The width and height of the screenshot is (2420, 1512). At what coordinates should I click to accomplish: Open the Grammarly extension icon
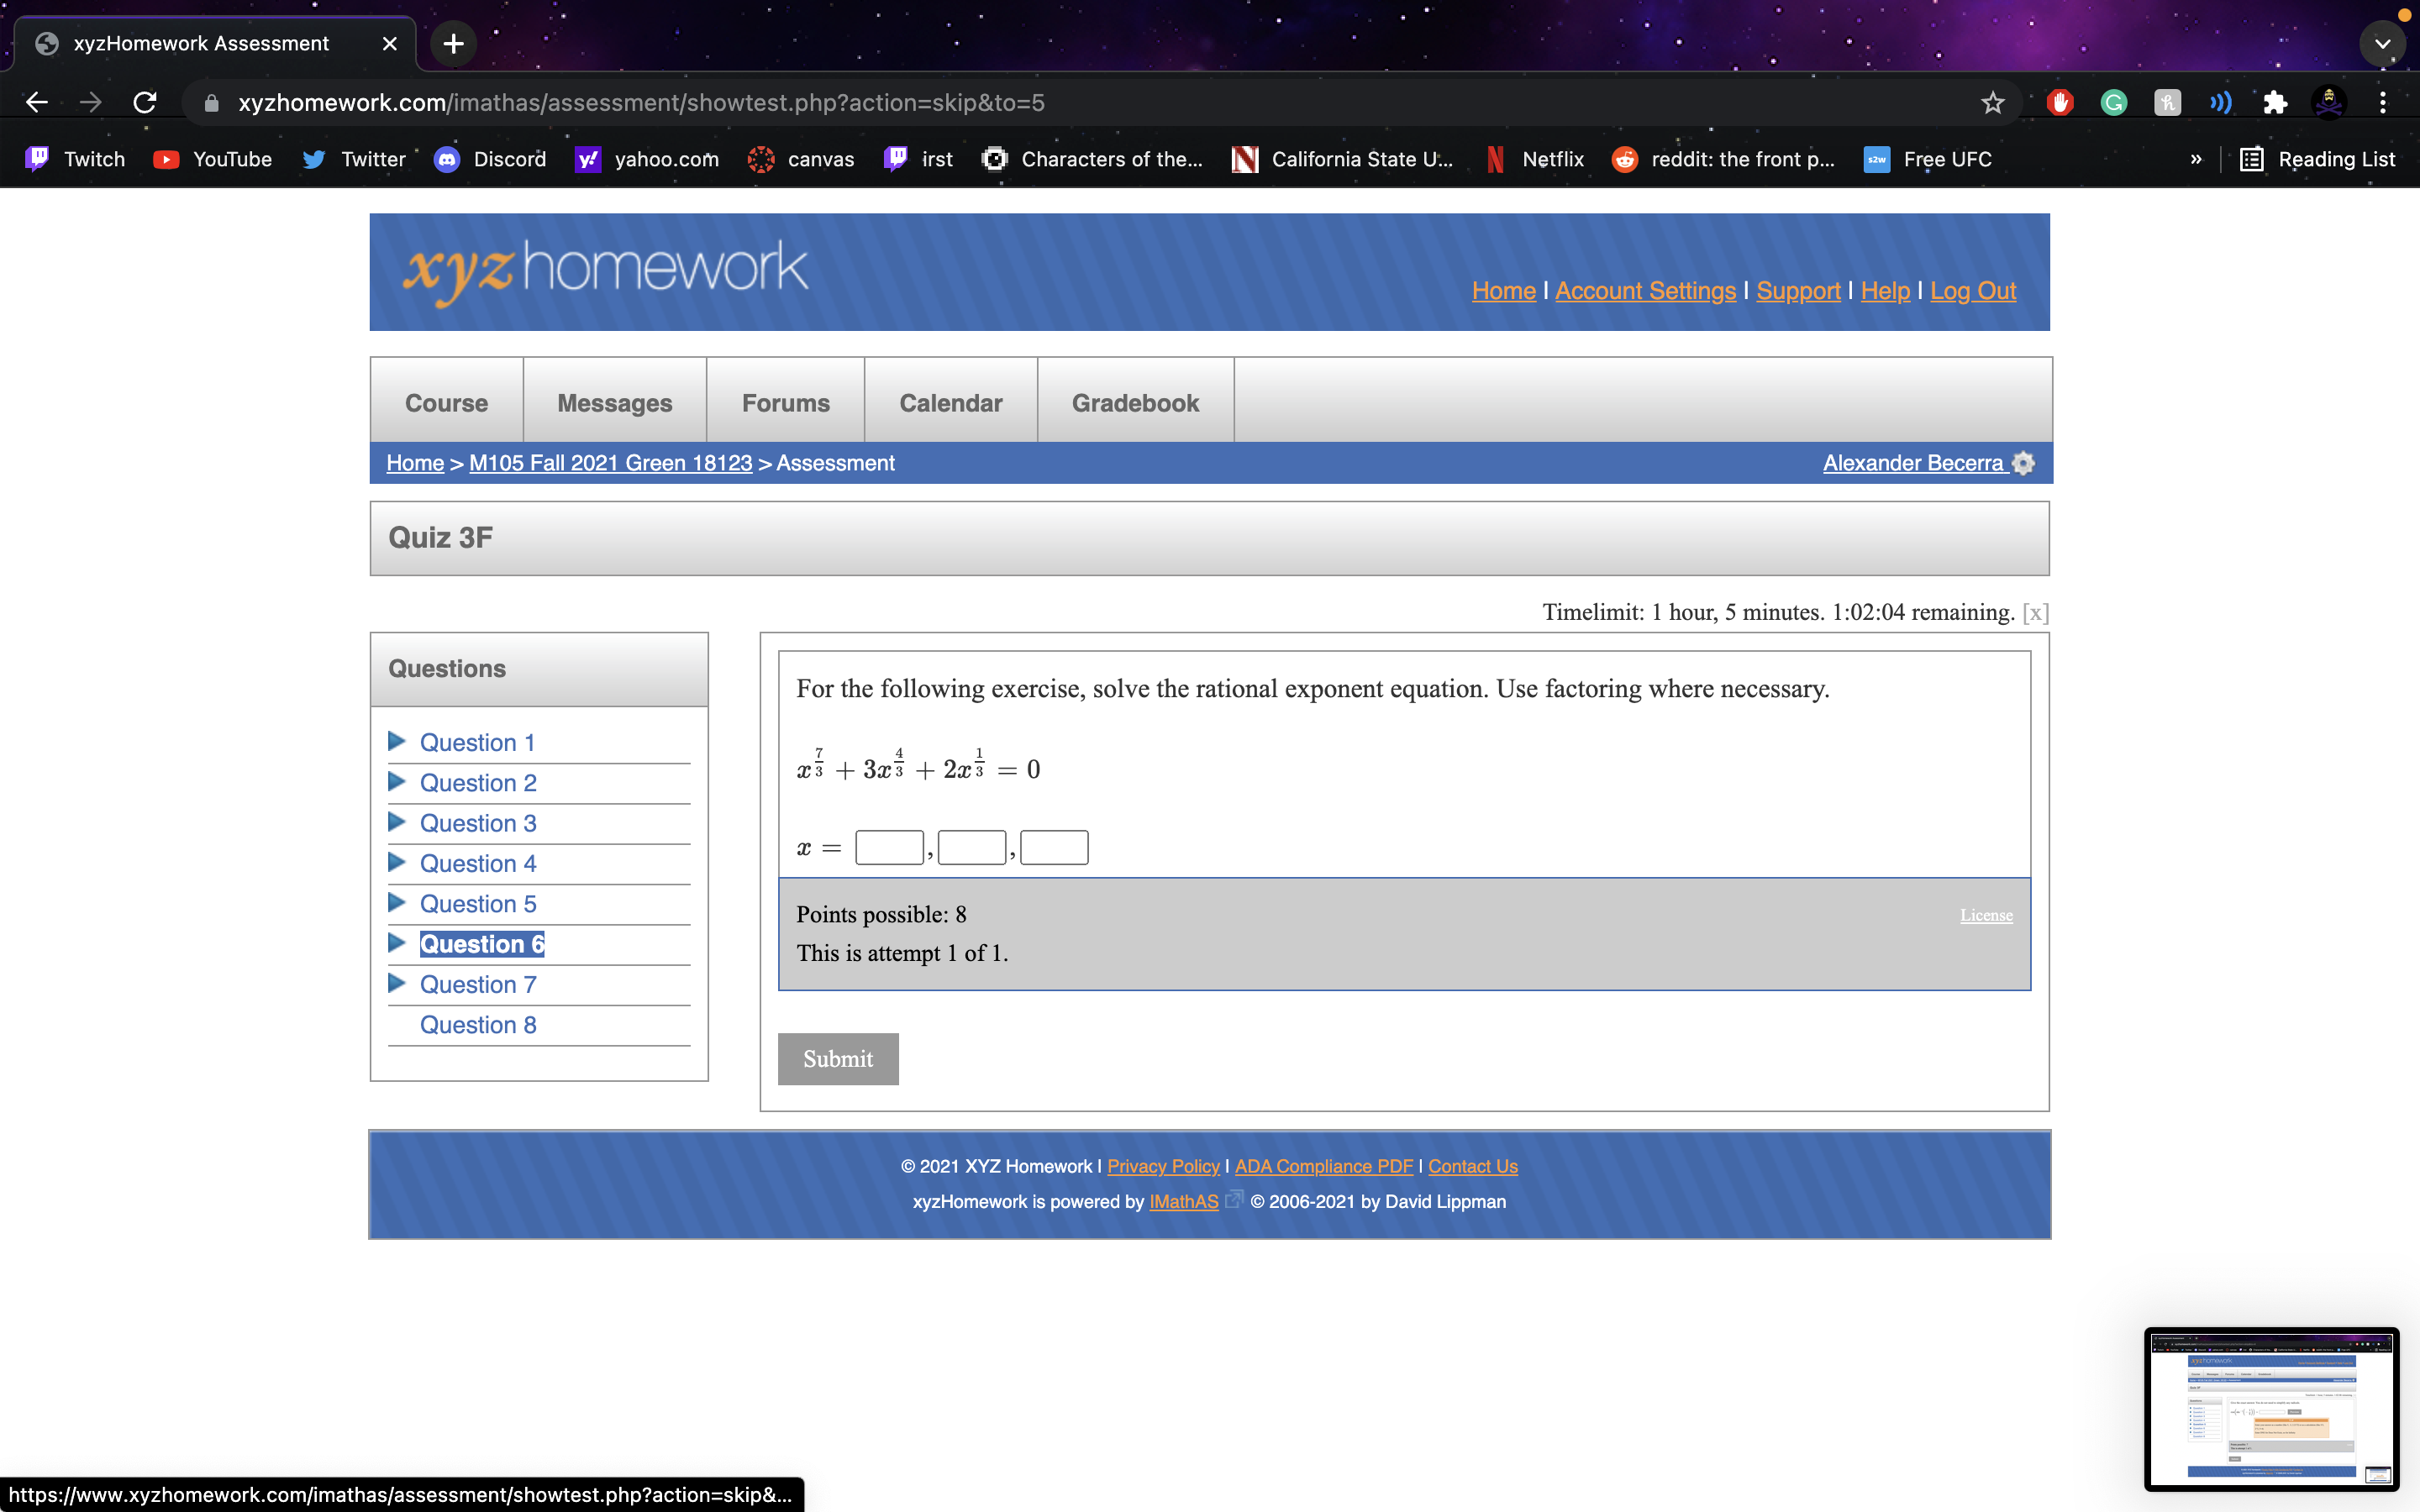coord(2113,102)
